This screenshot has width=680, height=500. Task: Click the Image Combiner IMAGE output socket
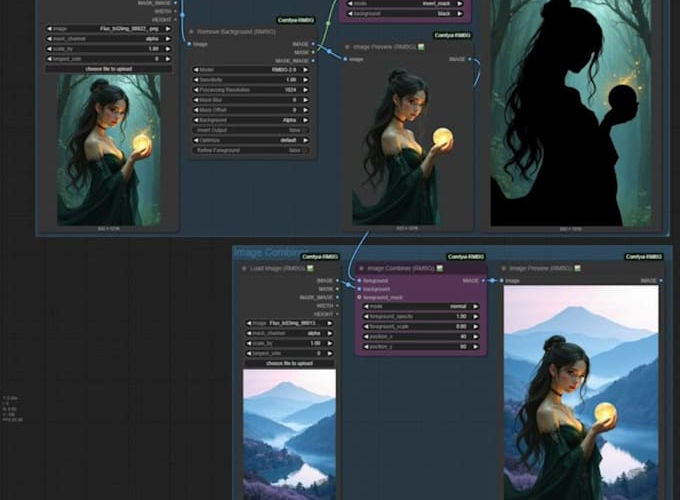[482, 281]
